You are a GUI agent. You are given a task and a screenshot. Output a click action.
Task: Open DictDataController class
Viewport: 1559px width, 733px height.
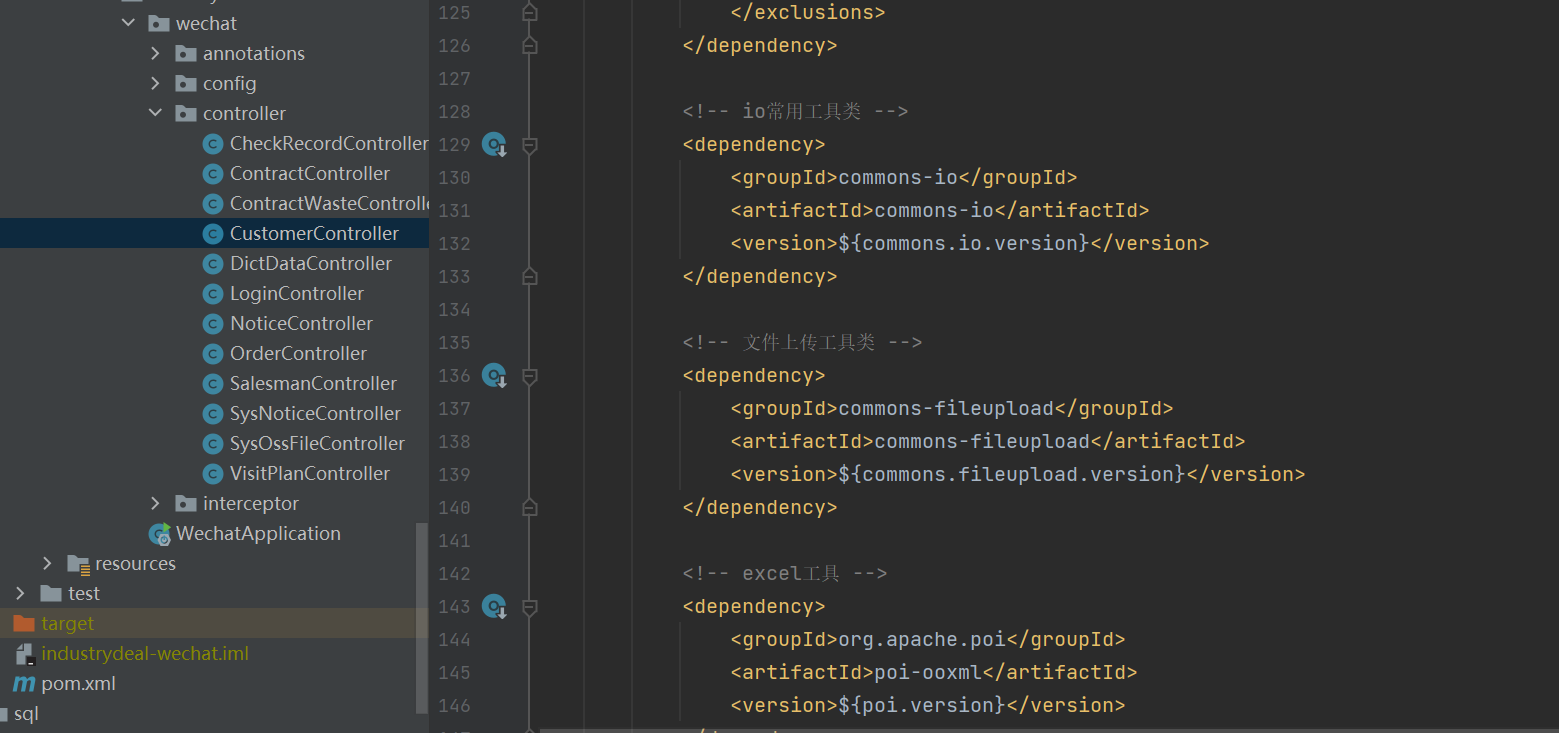tap(311, 263)
